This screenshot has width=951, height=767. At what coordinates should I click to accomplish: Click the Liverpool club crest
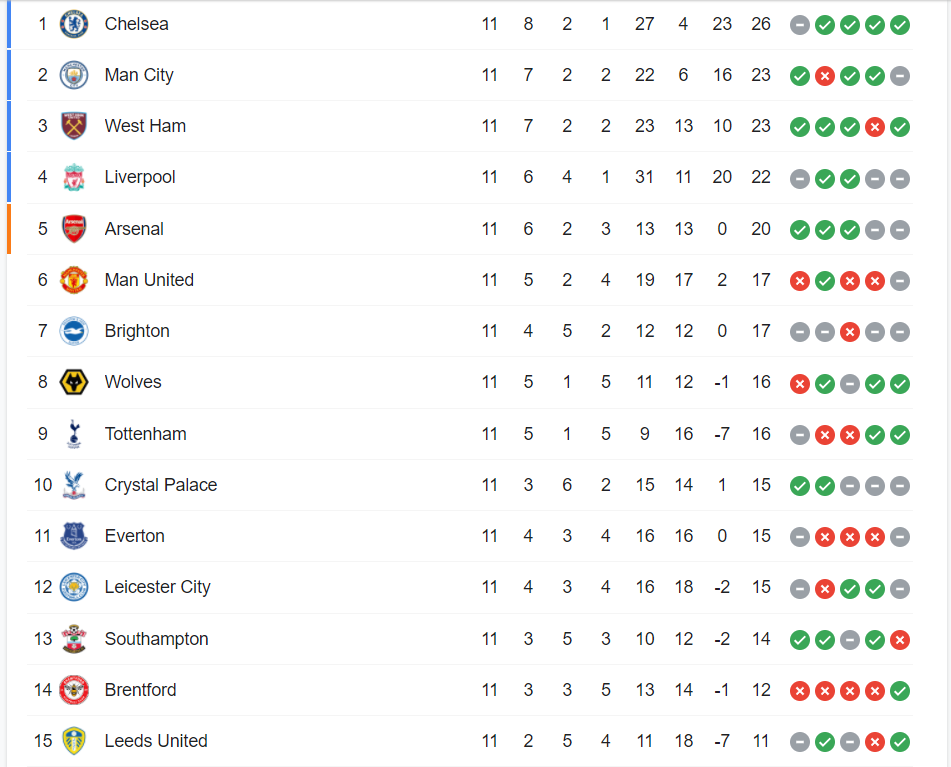[x=74, y=177]
